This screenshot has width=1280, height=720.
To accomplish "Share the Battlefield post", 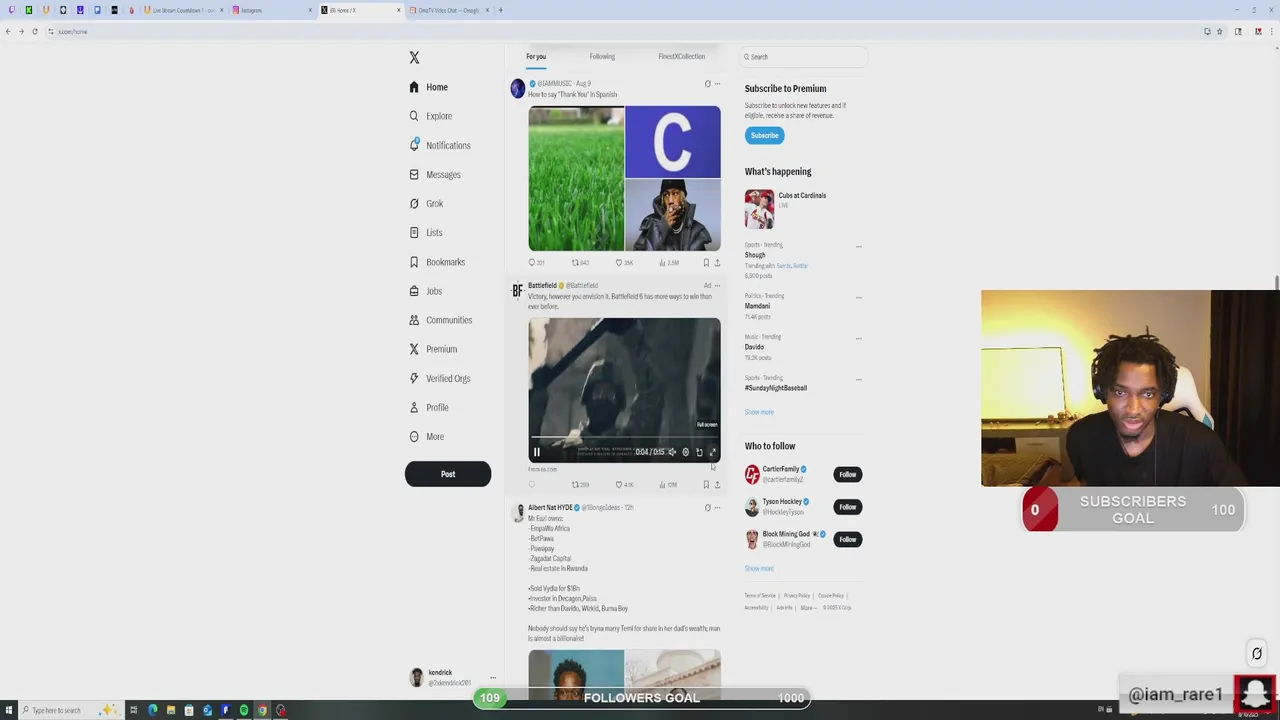I will click(717, 485).
